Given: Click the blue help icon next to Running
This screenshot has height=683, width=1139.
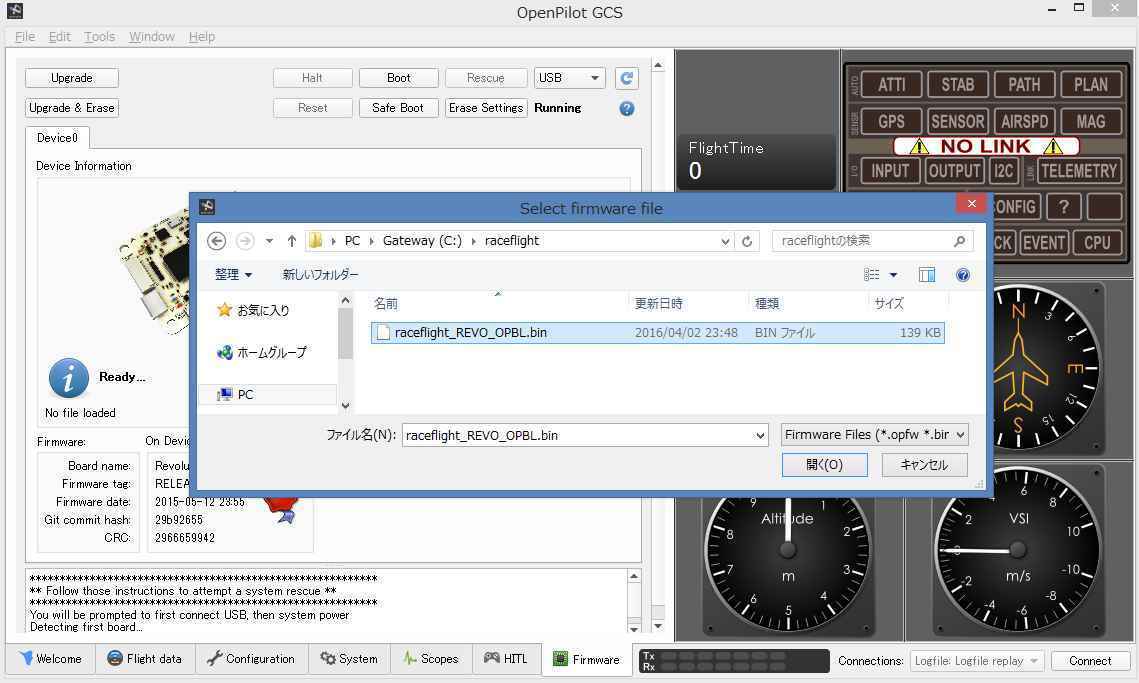Looking at the screenshot, I should [x=627, y=108].
